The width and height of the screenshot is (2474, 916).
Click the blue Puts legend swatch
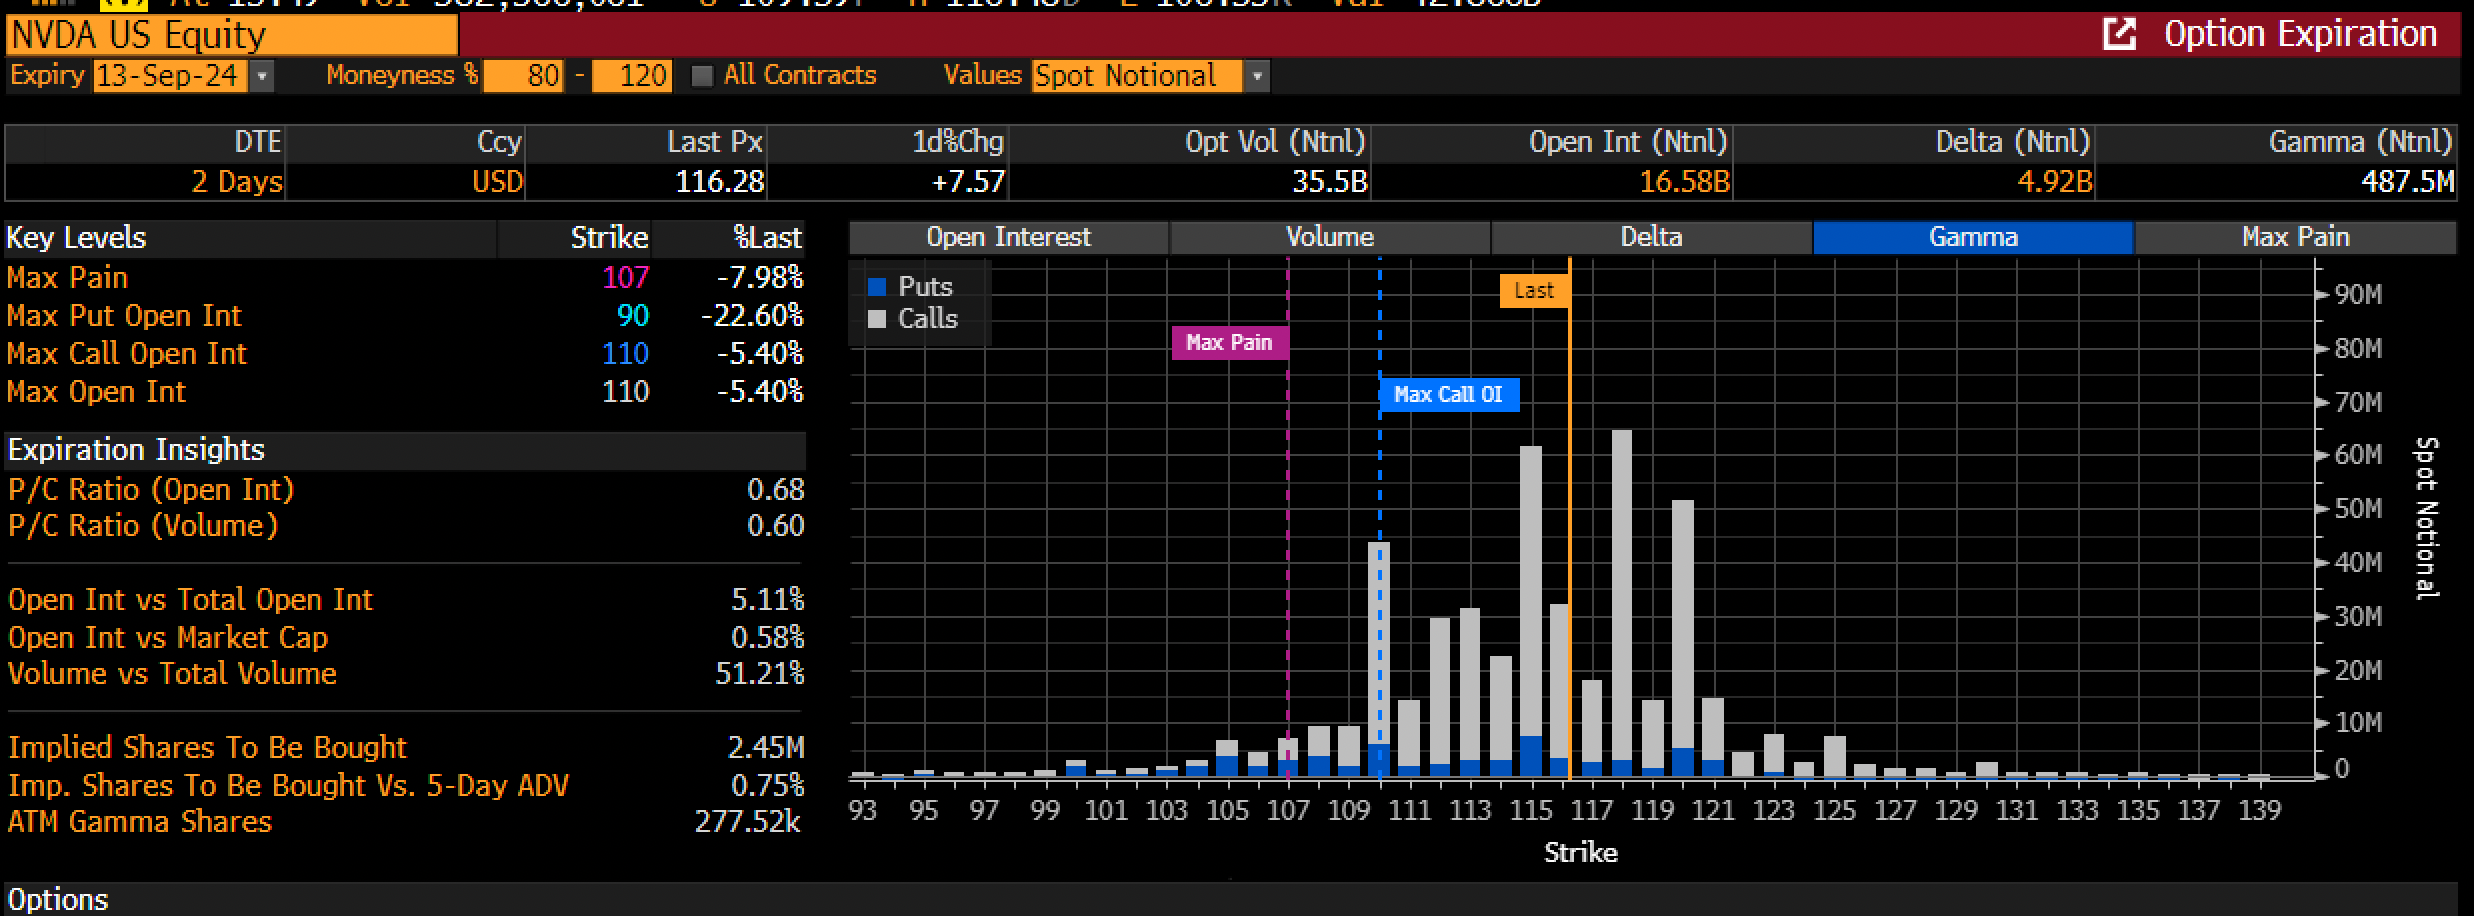tap(877, 287)
